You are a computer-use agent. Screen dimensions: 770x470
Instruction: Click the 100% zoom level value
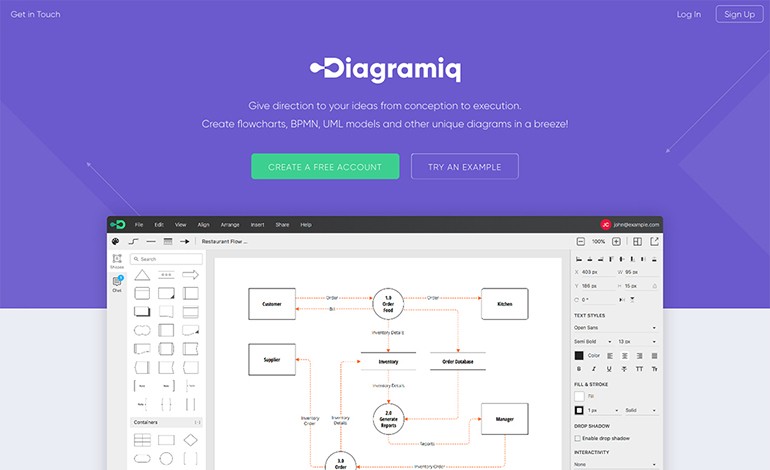point(598,241)
